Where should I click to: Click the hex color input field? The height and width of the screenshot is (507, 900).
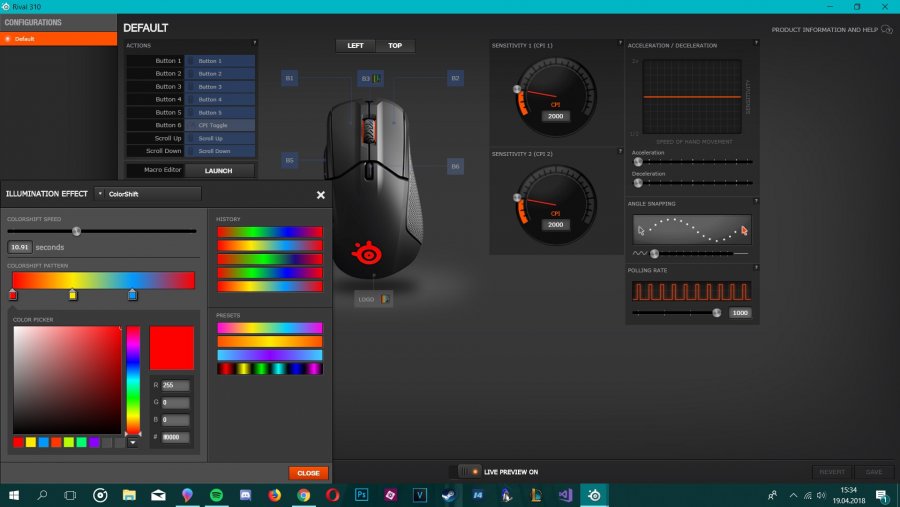(x=175, y=437)
